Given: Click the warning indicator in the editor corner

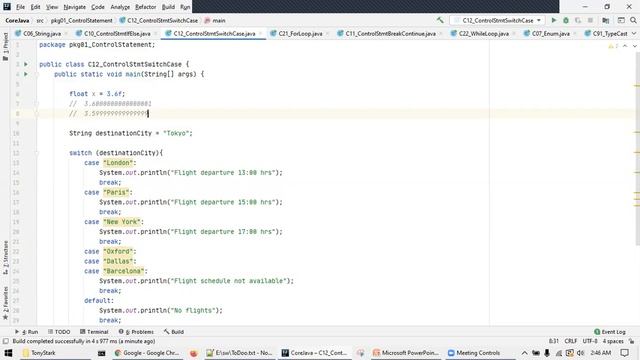Looking at the screenshot, I should coord(613,46).
